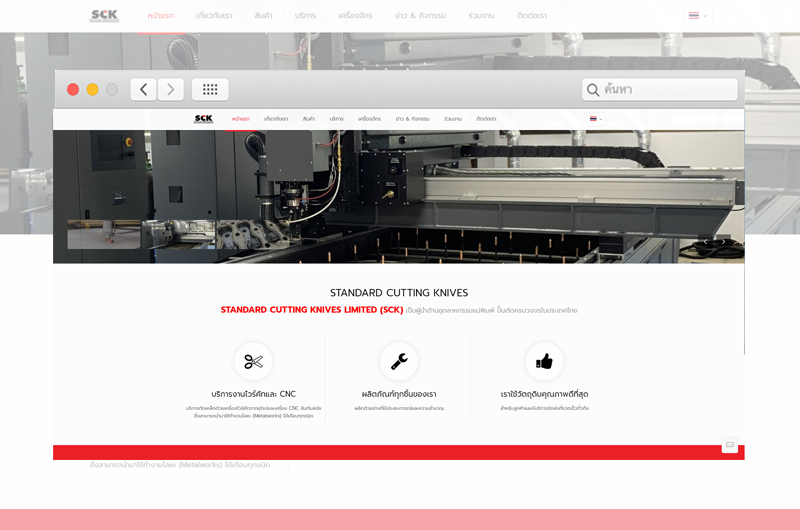This screenshot has width=800, height=530.
Task: Open เครื่องจักร menu inside the browser frame
Action: (369, 119)
